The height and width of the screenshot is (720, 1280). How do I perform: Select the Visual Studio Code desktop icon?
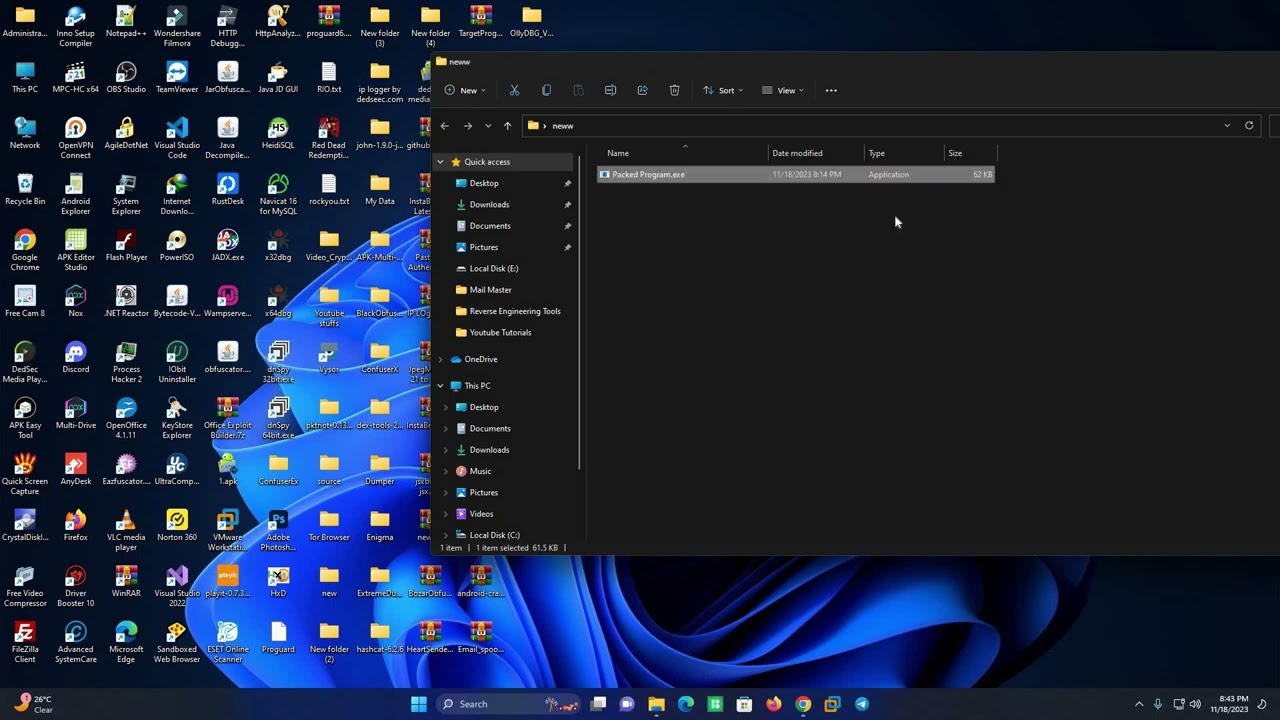[x=177, y=139]
